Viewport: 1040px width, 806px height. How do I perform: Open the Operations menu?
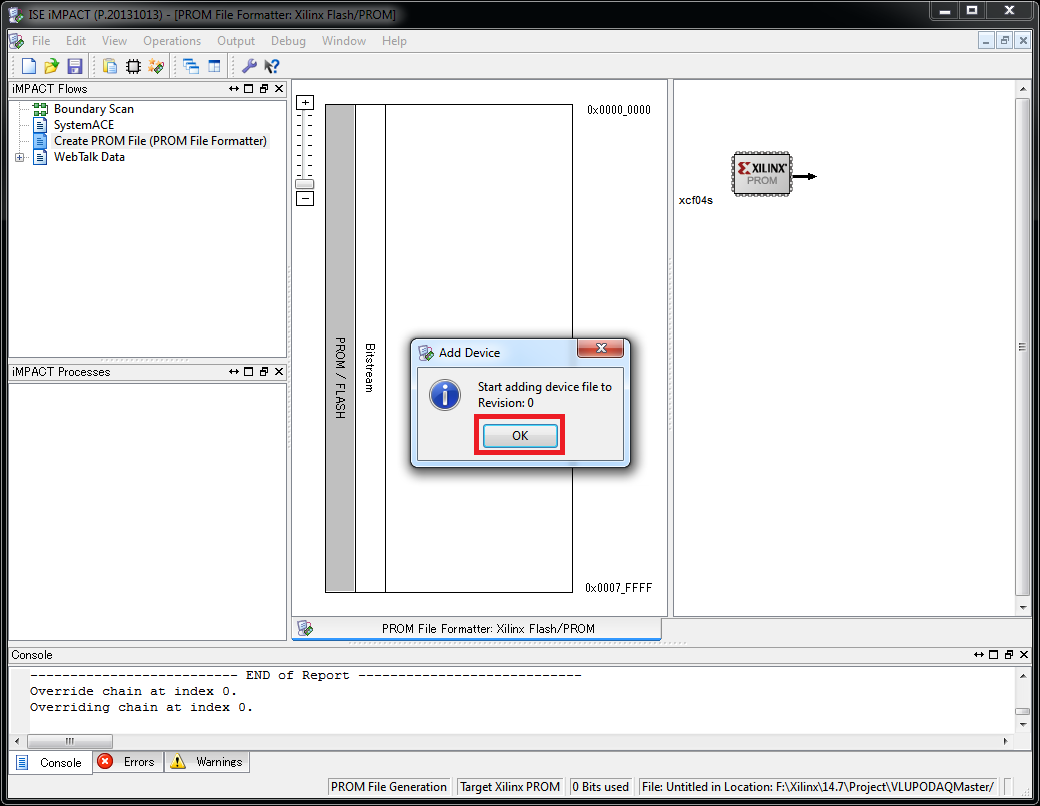(x=172, y=41)
